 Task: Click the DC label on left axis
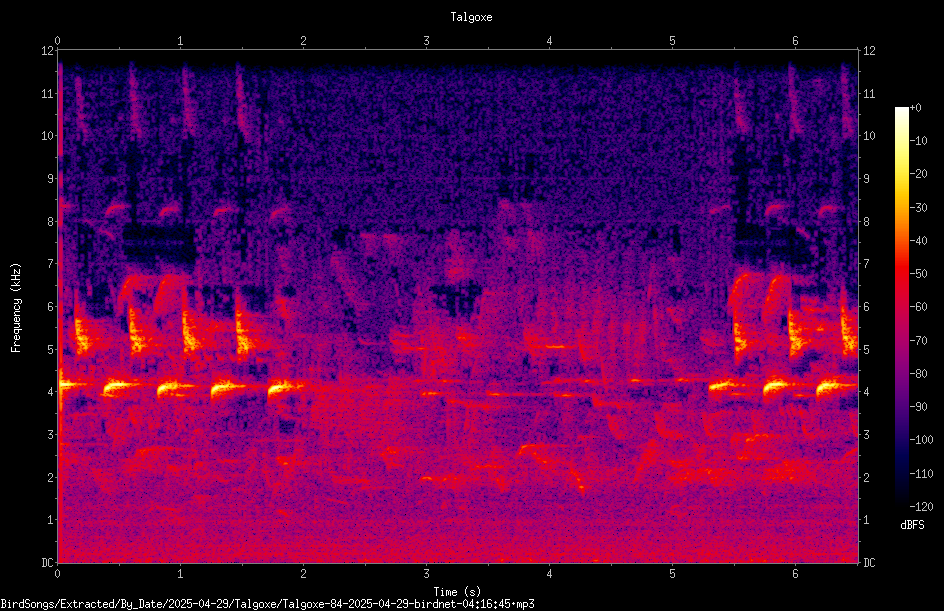(47, 563)
